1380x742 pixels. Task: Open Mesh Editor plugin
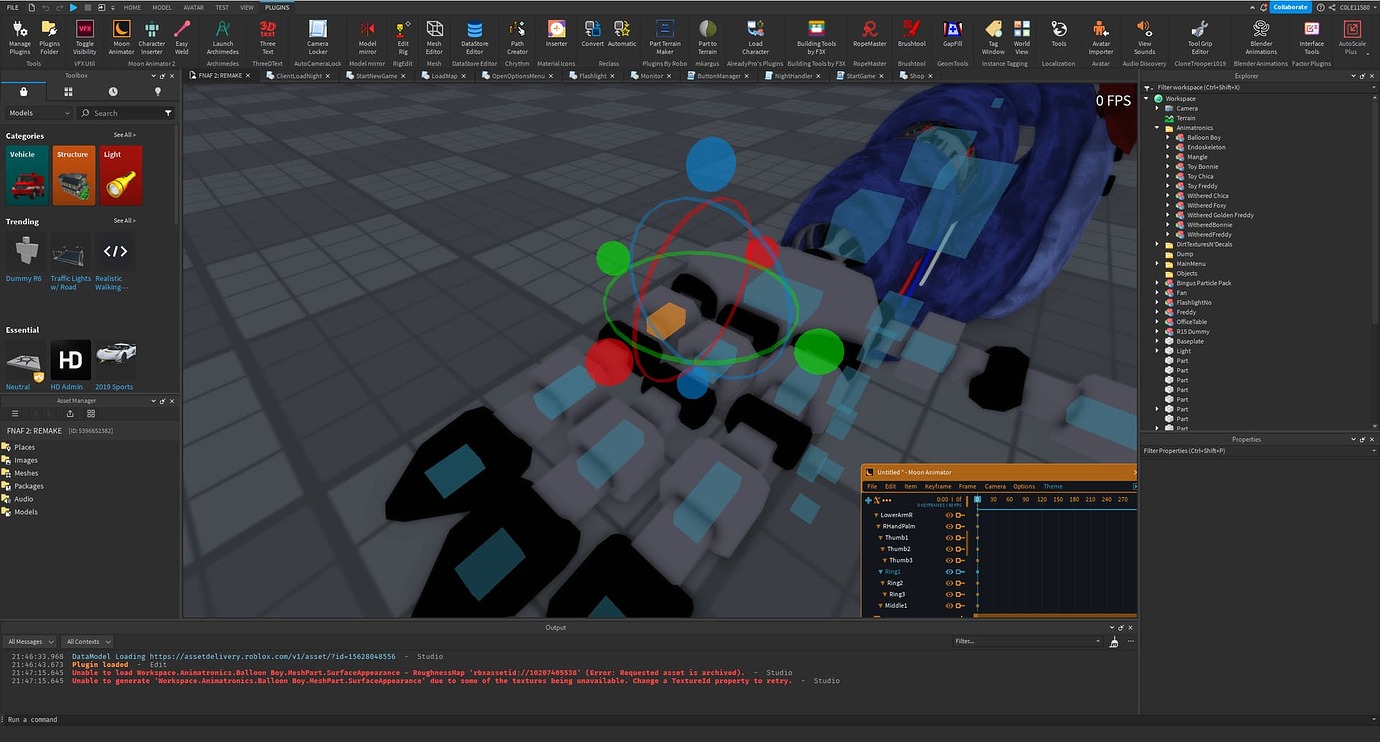tap(434, 36)
